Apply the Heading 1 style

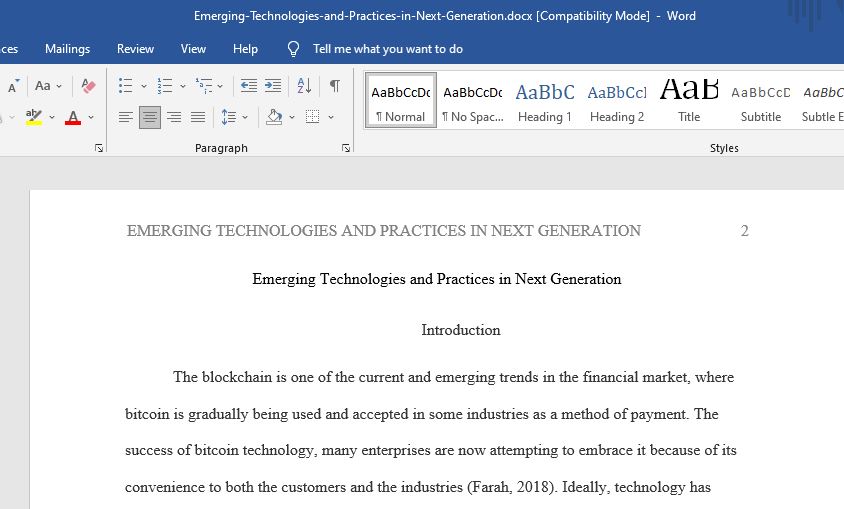point(545,100)
